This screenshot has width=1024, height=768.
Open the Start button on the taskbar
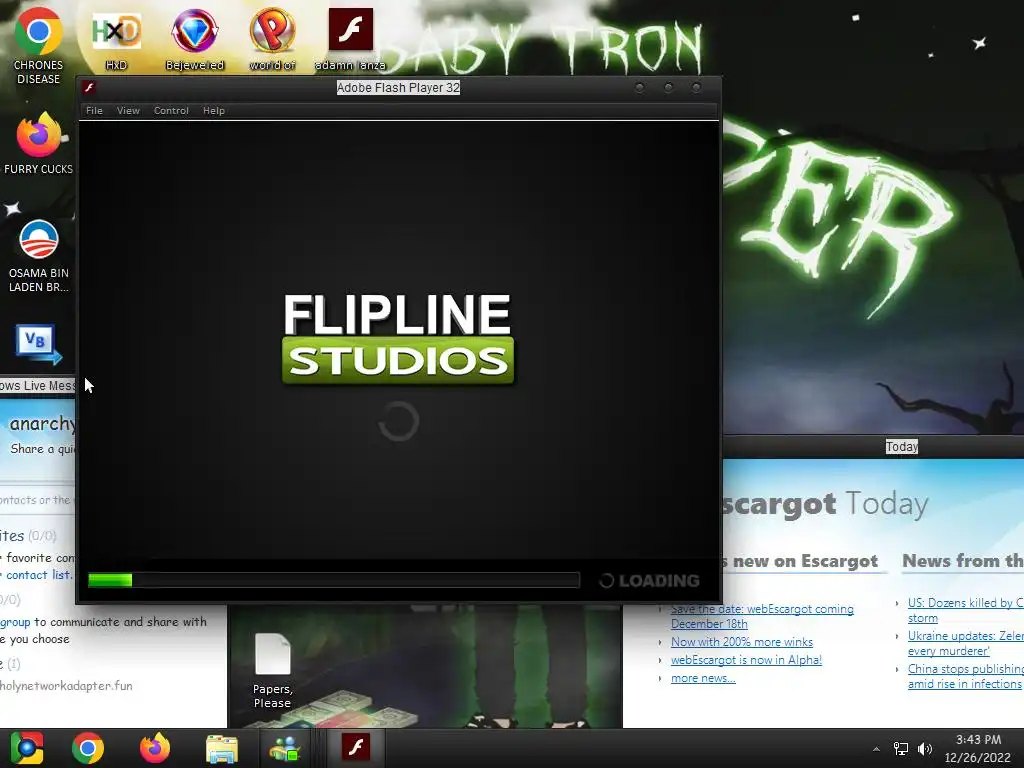pos(27,748)
